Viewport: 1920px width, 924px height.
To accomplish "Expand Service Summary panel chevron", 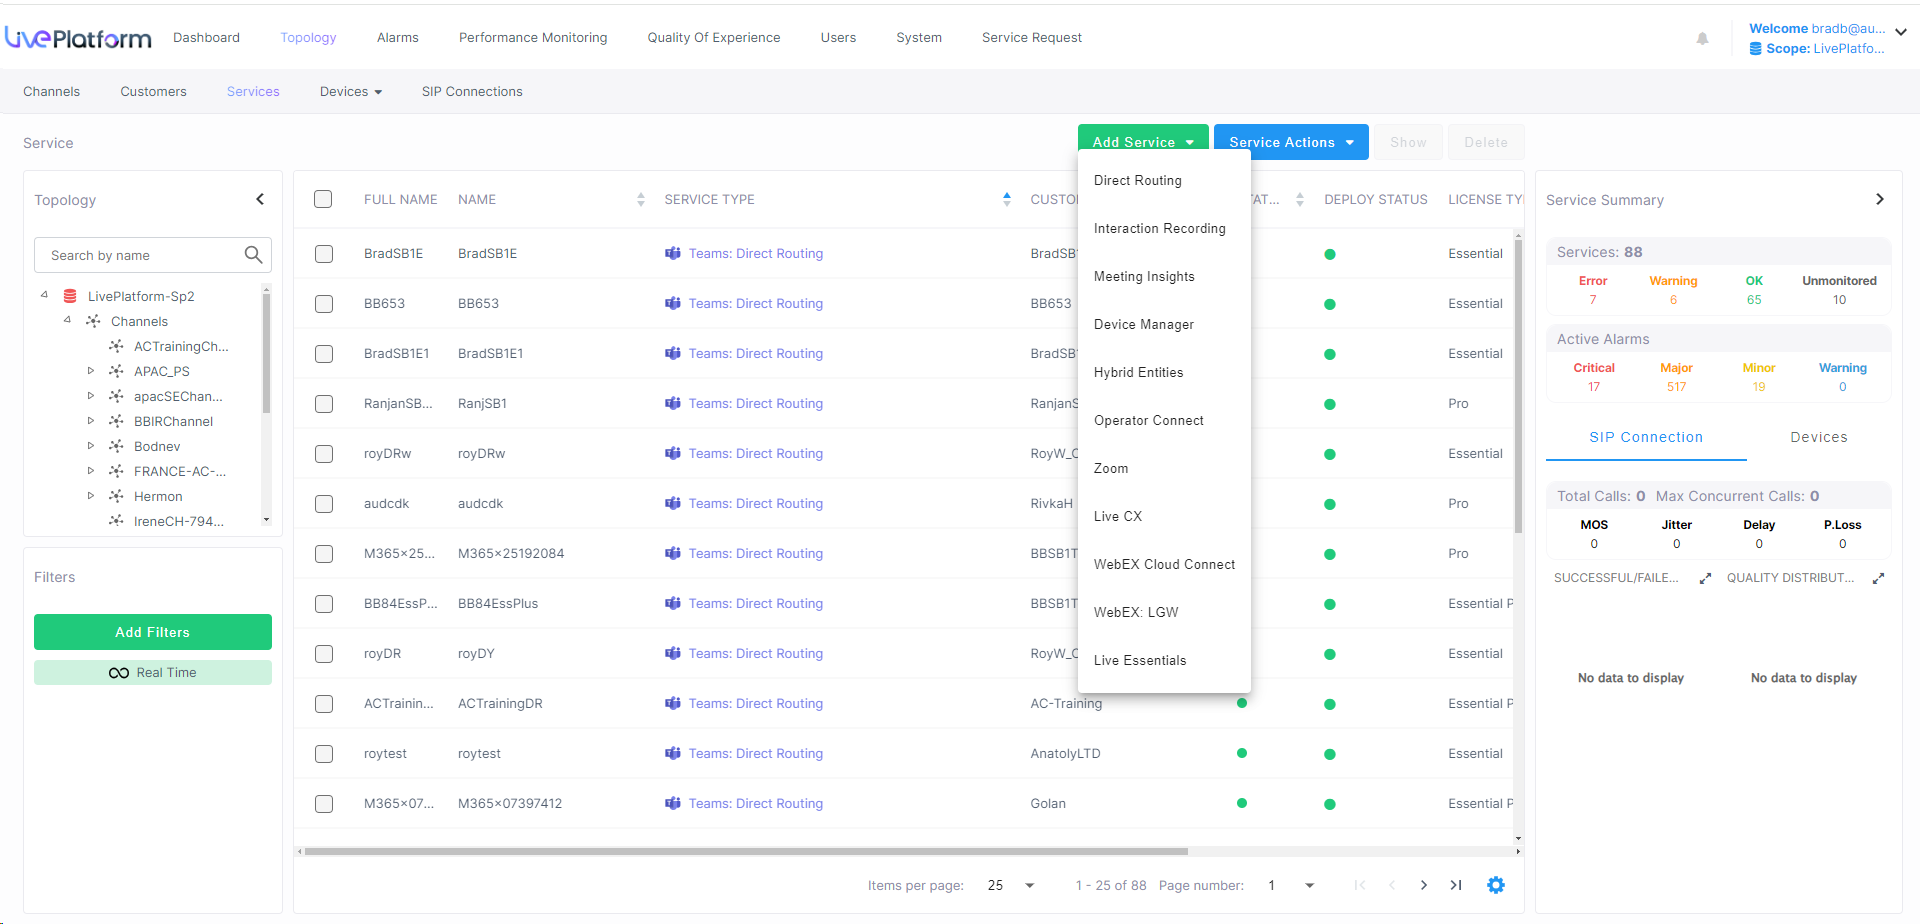I will coord(1880,199).
